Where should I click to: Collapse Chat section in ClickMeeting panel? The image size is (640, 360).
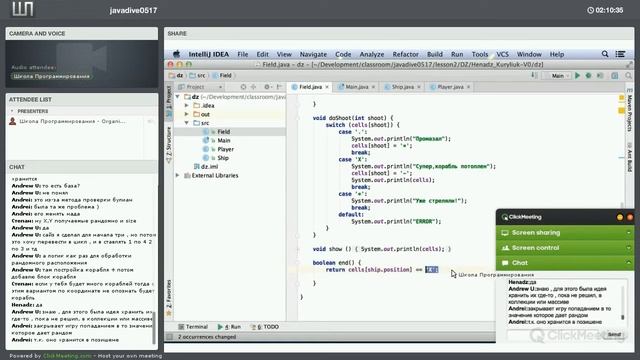[565, 263]
